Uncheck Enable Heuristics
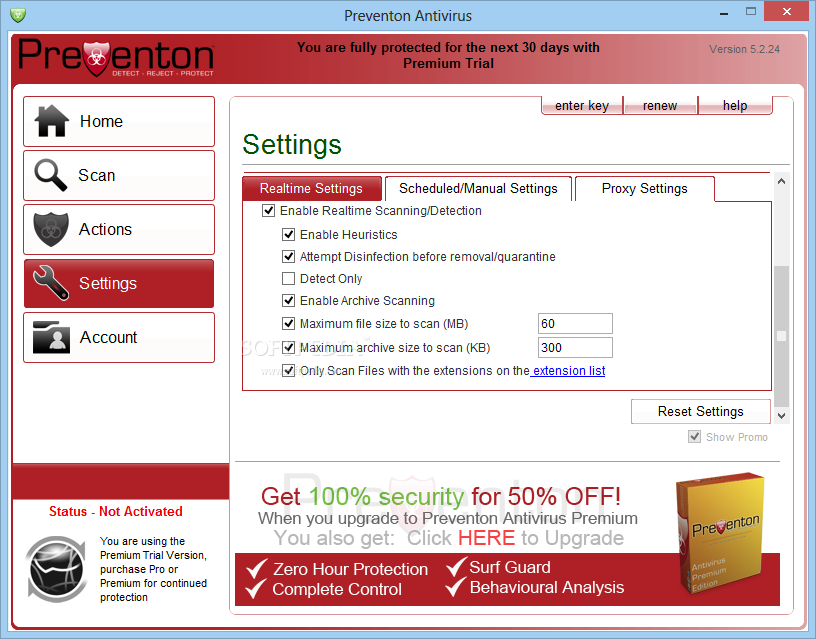This screenshot has width=816, height=639. tap(288, 235)
